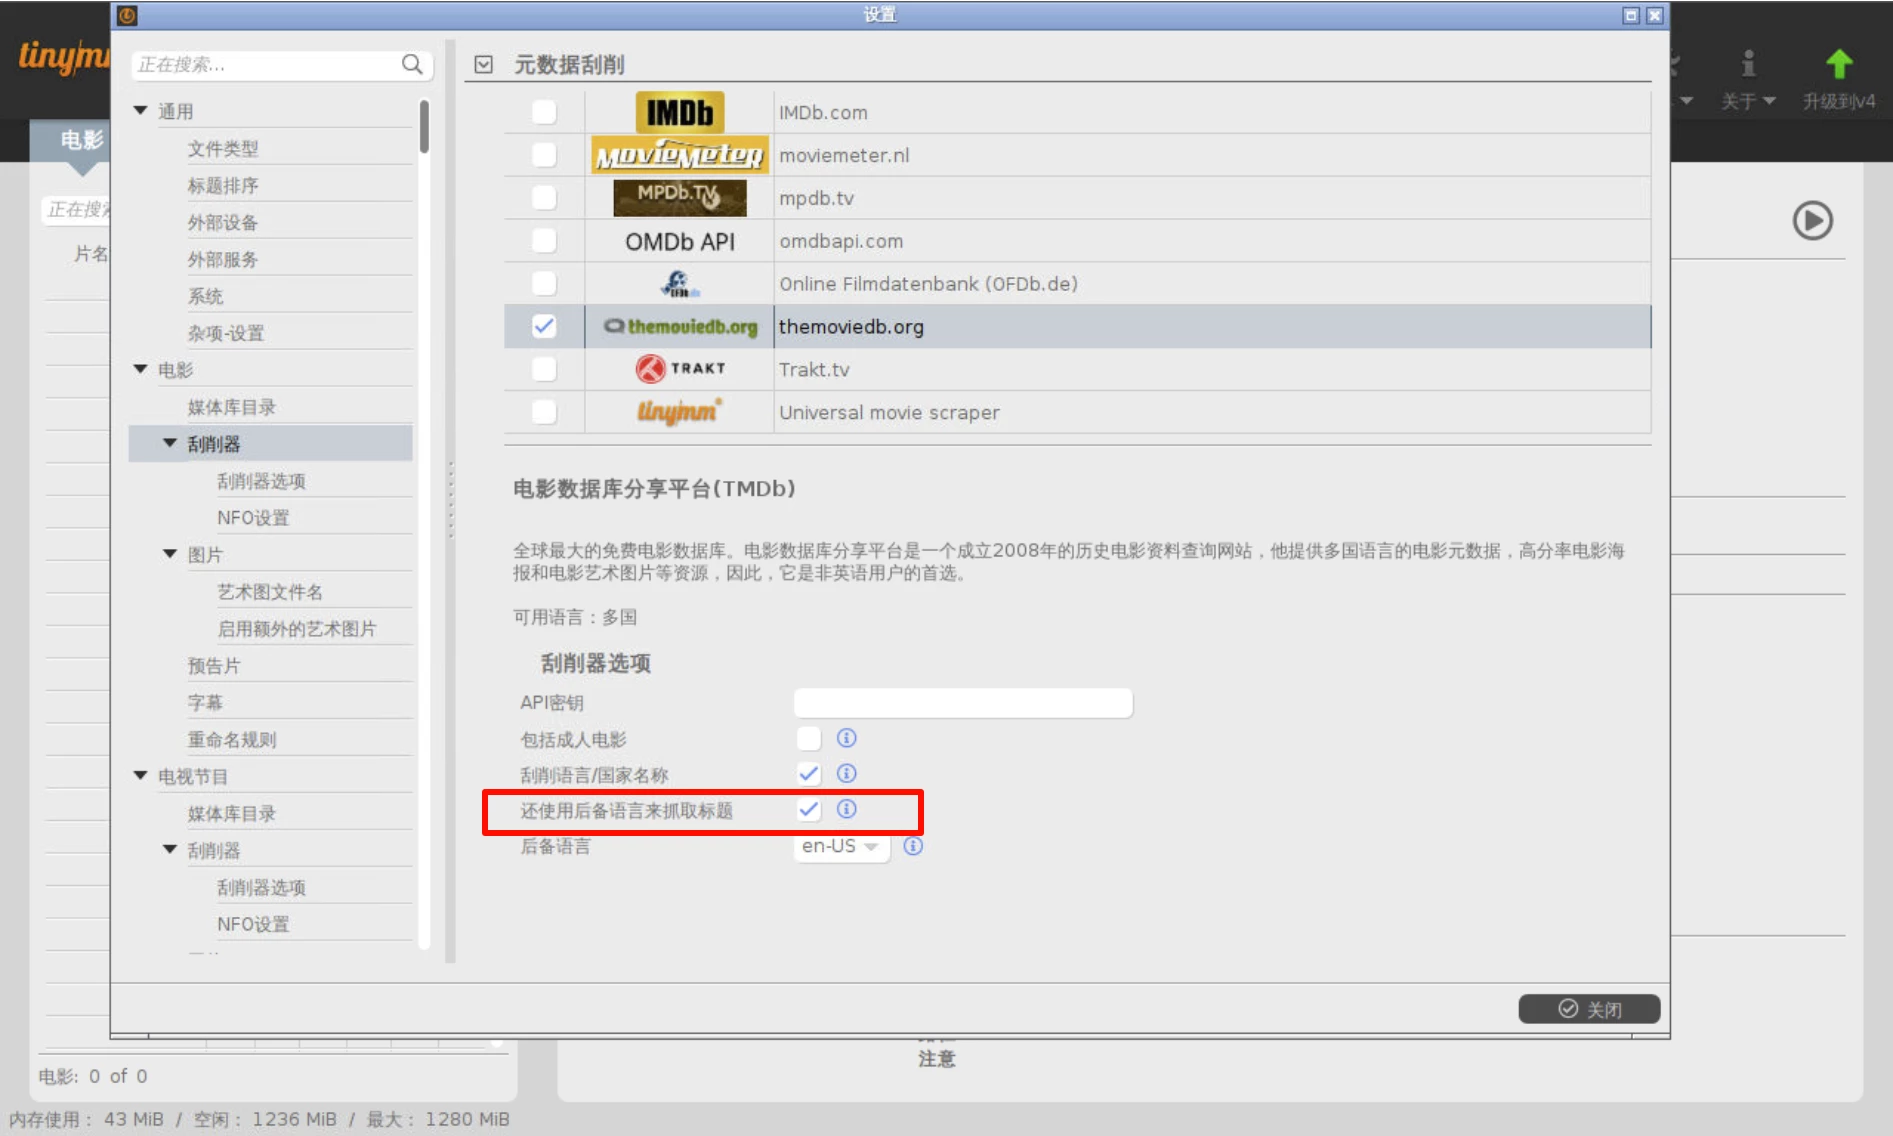This screenshot has width=1893, height=1136.
Task: Select 重命名规则 in the settings tree
Action: (x=232, y=740)
